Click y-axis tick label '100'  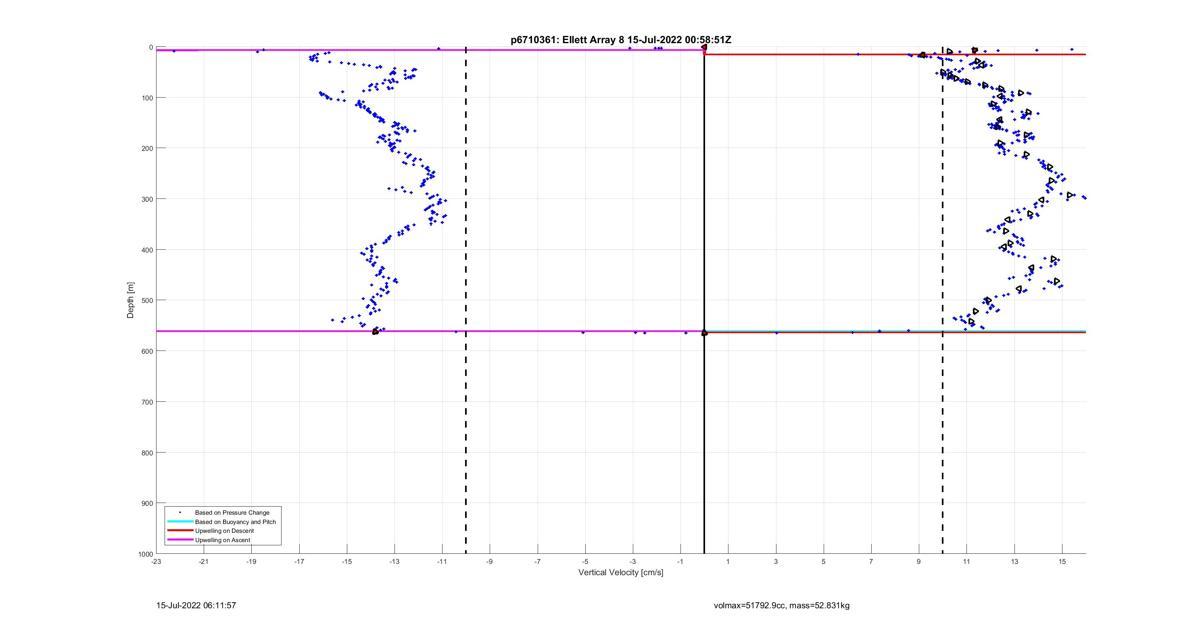point(146,98)
